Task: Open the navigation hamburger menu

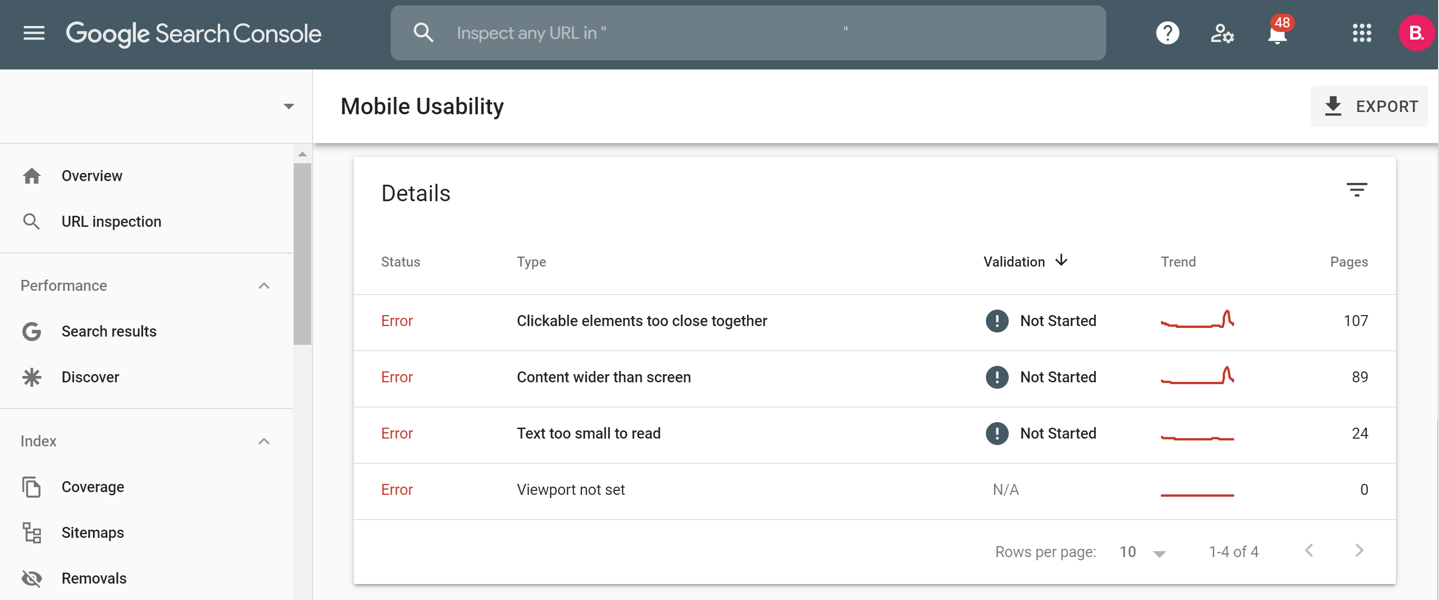Action: click(33, 31)
